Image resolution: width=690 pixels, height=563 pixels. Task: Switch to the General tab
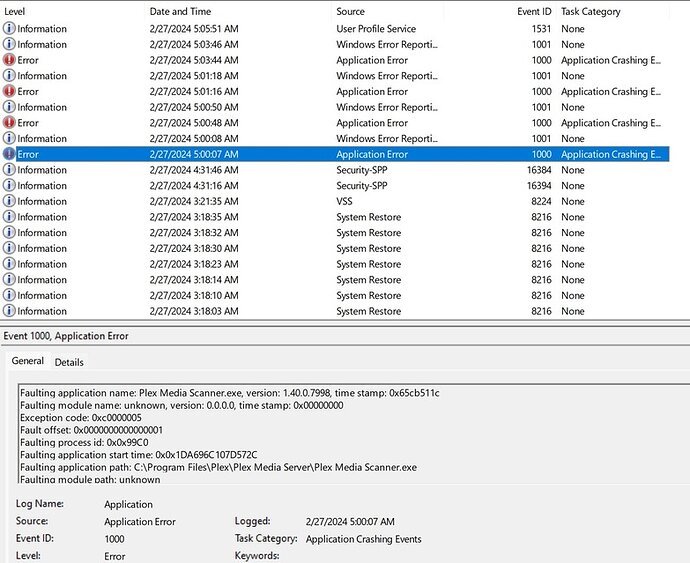tap(28, 361)
